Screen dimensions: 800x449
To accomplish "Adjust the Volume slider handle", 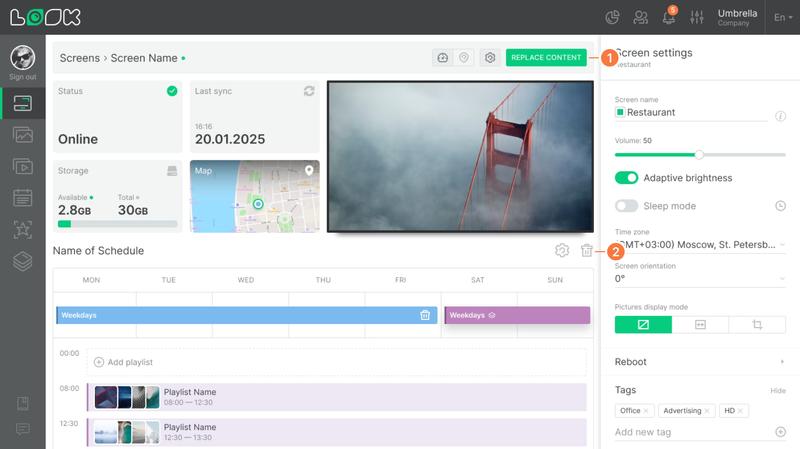I will click(x=699, y=155).
